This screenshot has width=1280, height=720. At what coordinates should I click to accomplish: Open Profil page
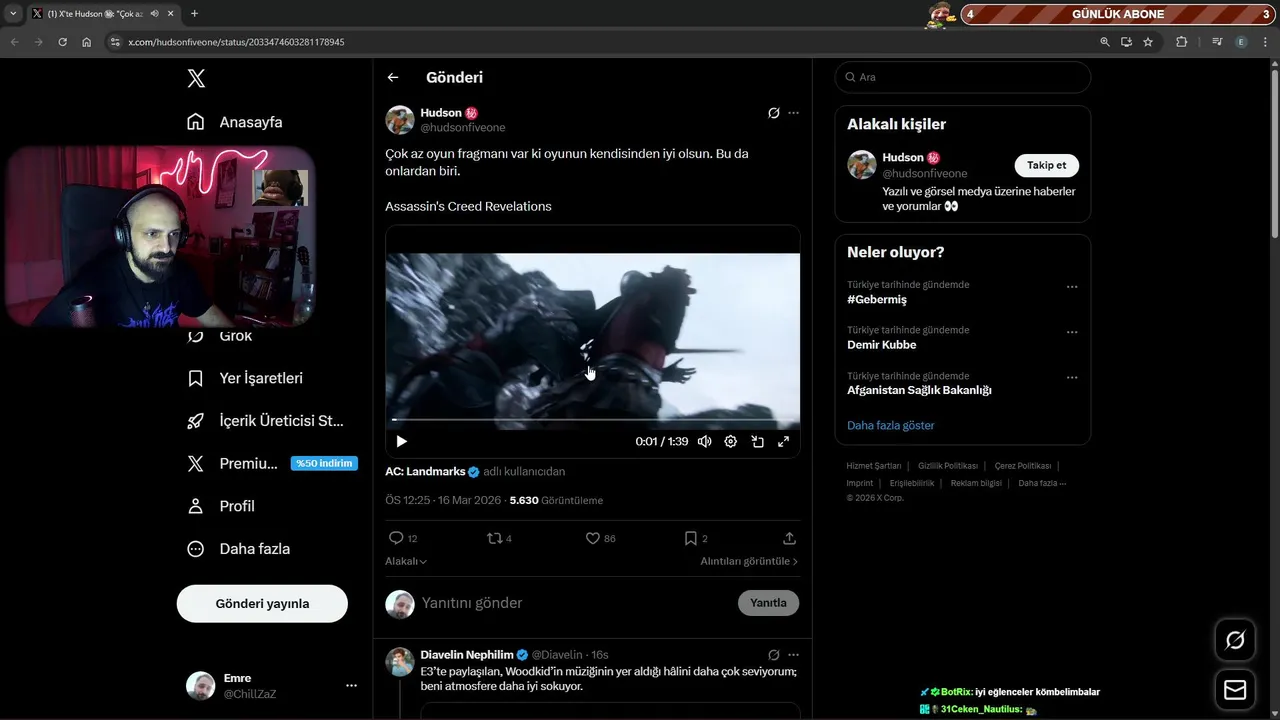click(x=221, y=506)
